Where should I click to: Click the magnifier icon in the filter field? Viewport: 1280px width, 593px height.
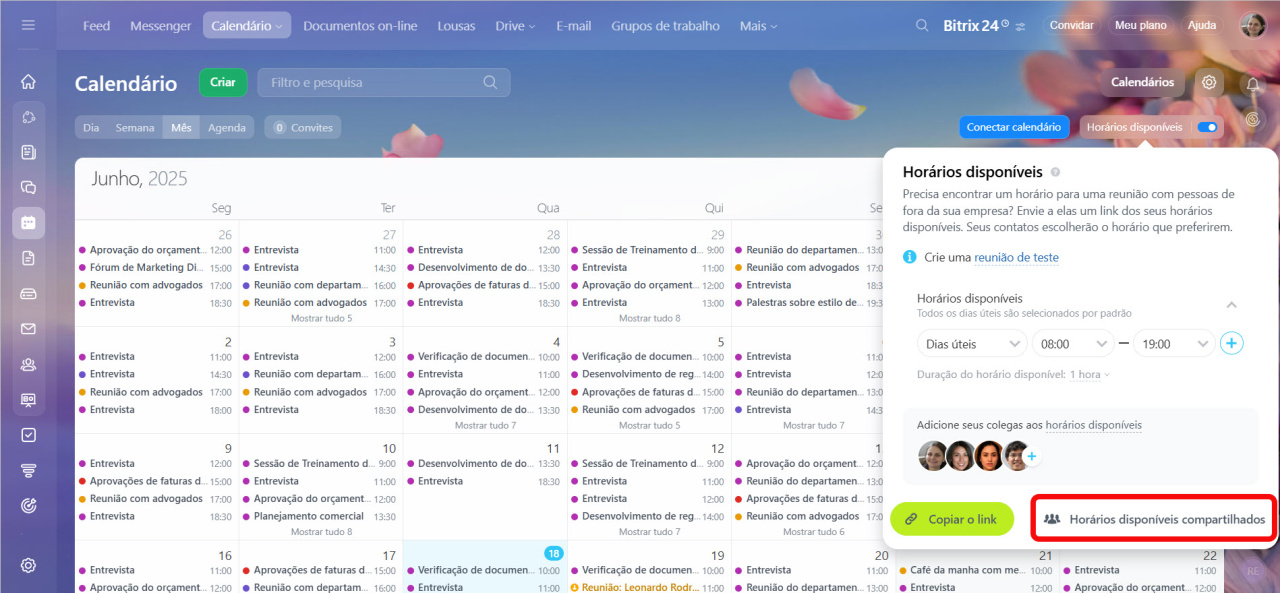[x=490, y=82]
